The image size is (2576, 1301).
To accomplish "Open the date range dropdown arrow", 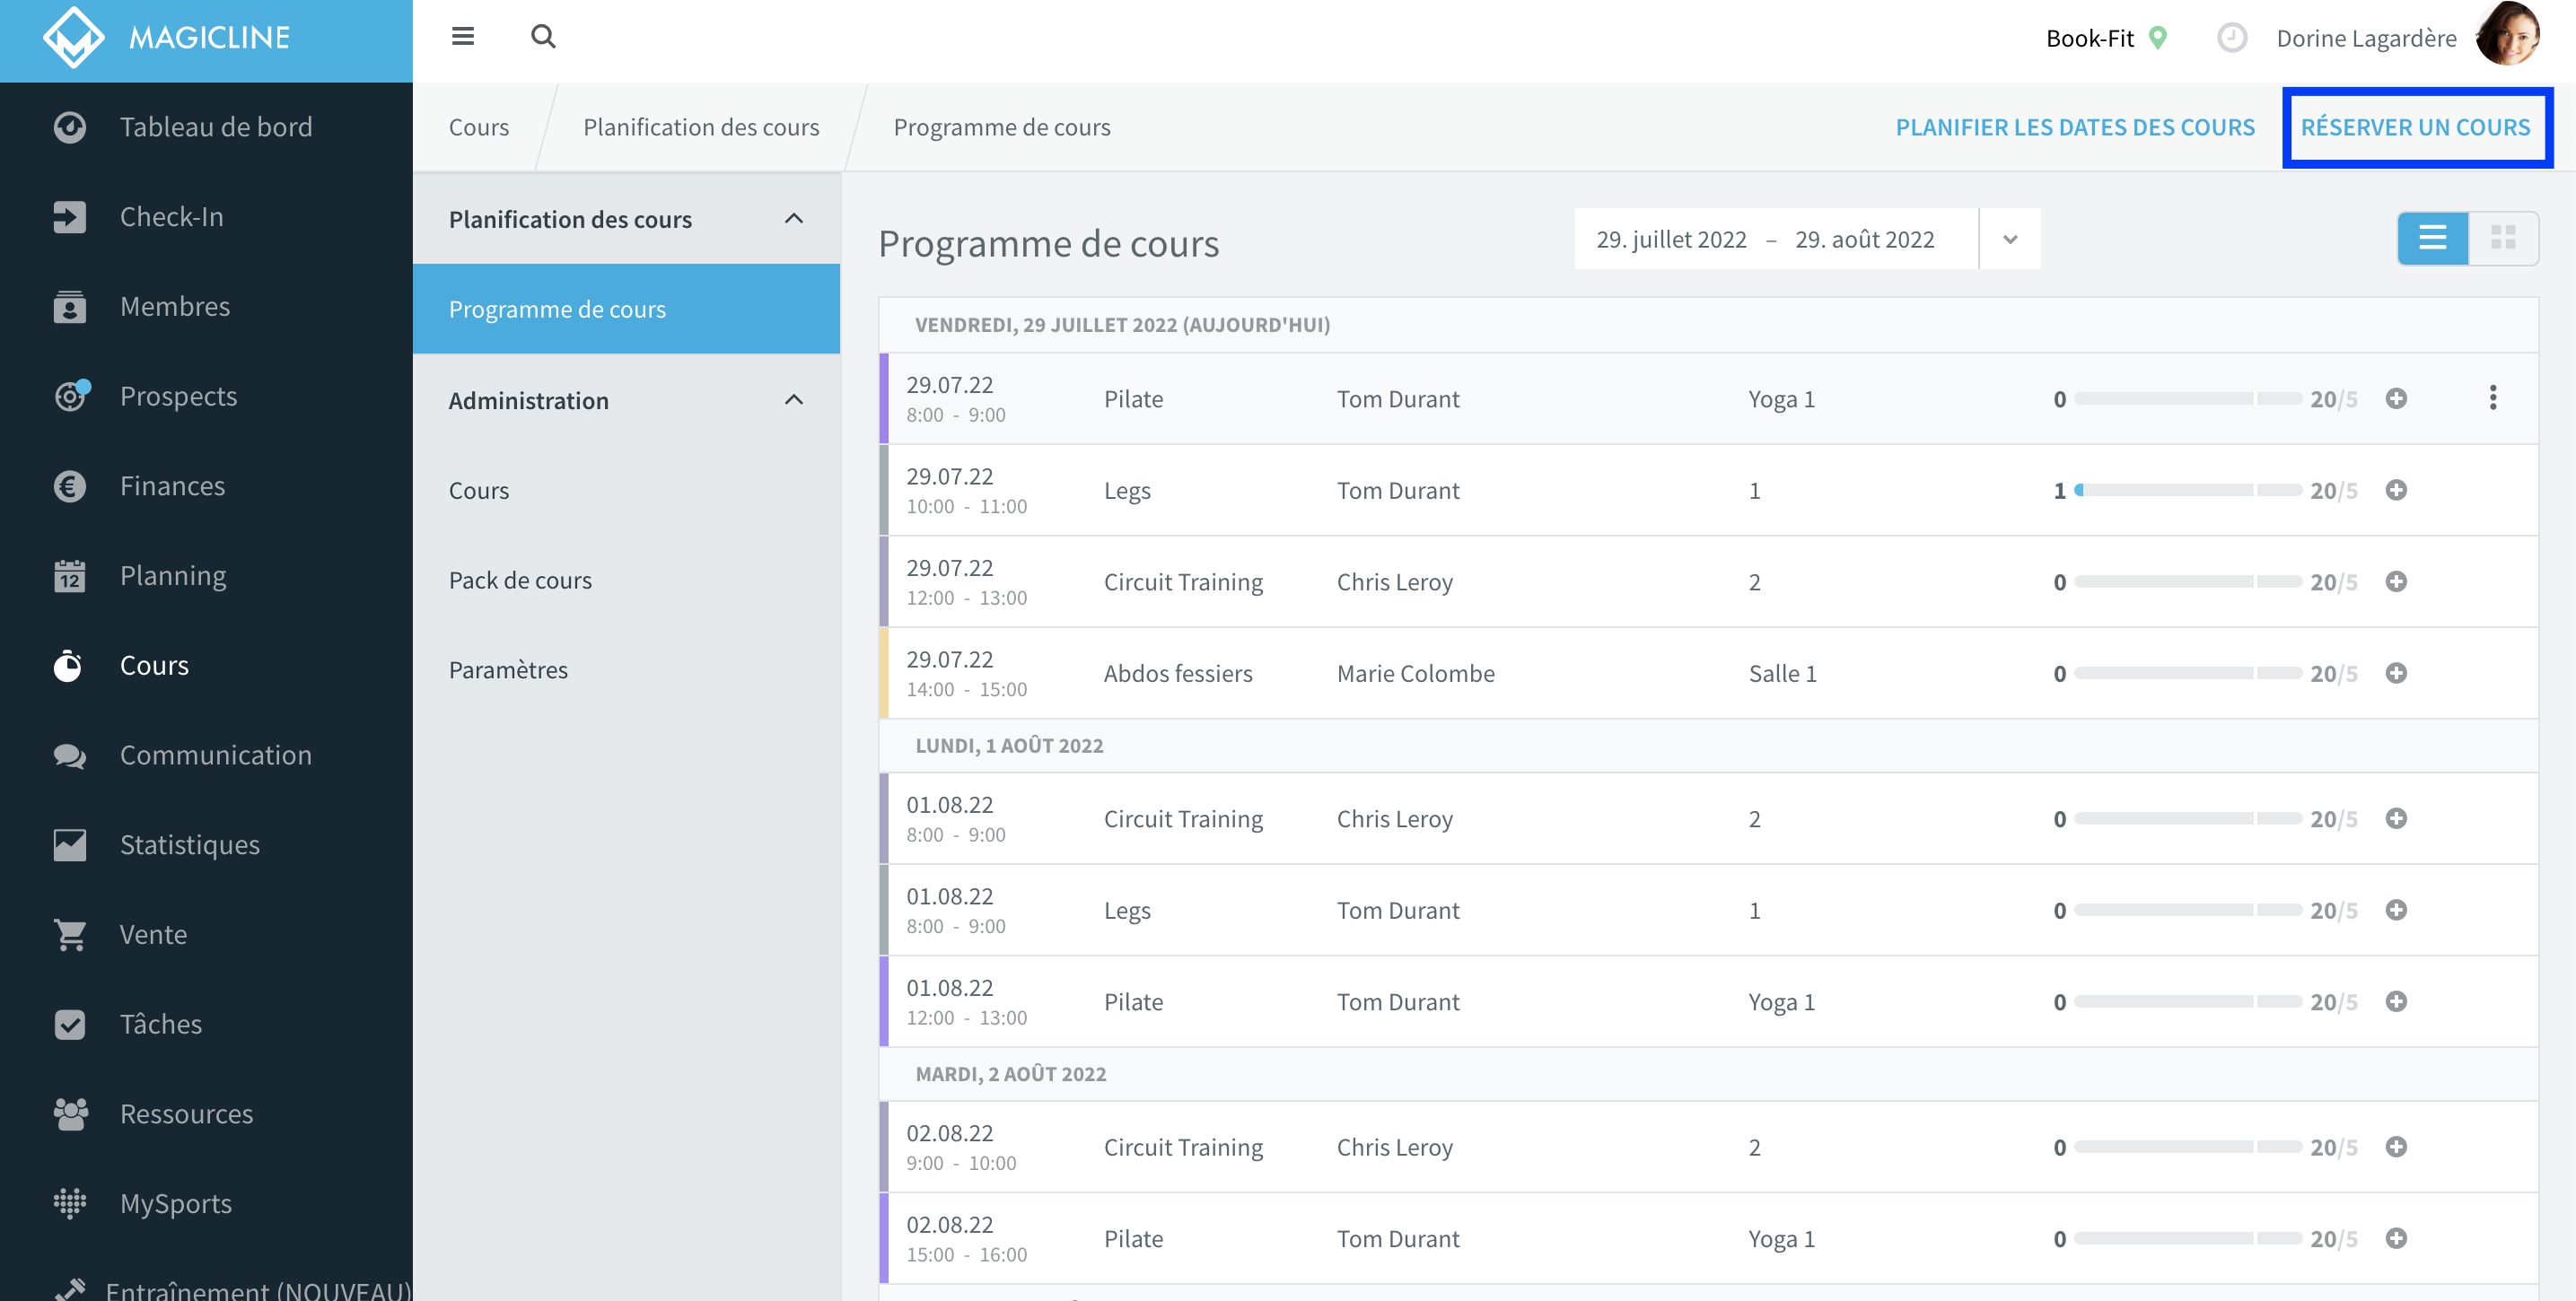I will click(x=2010, y=239).
